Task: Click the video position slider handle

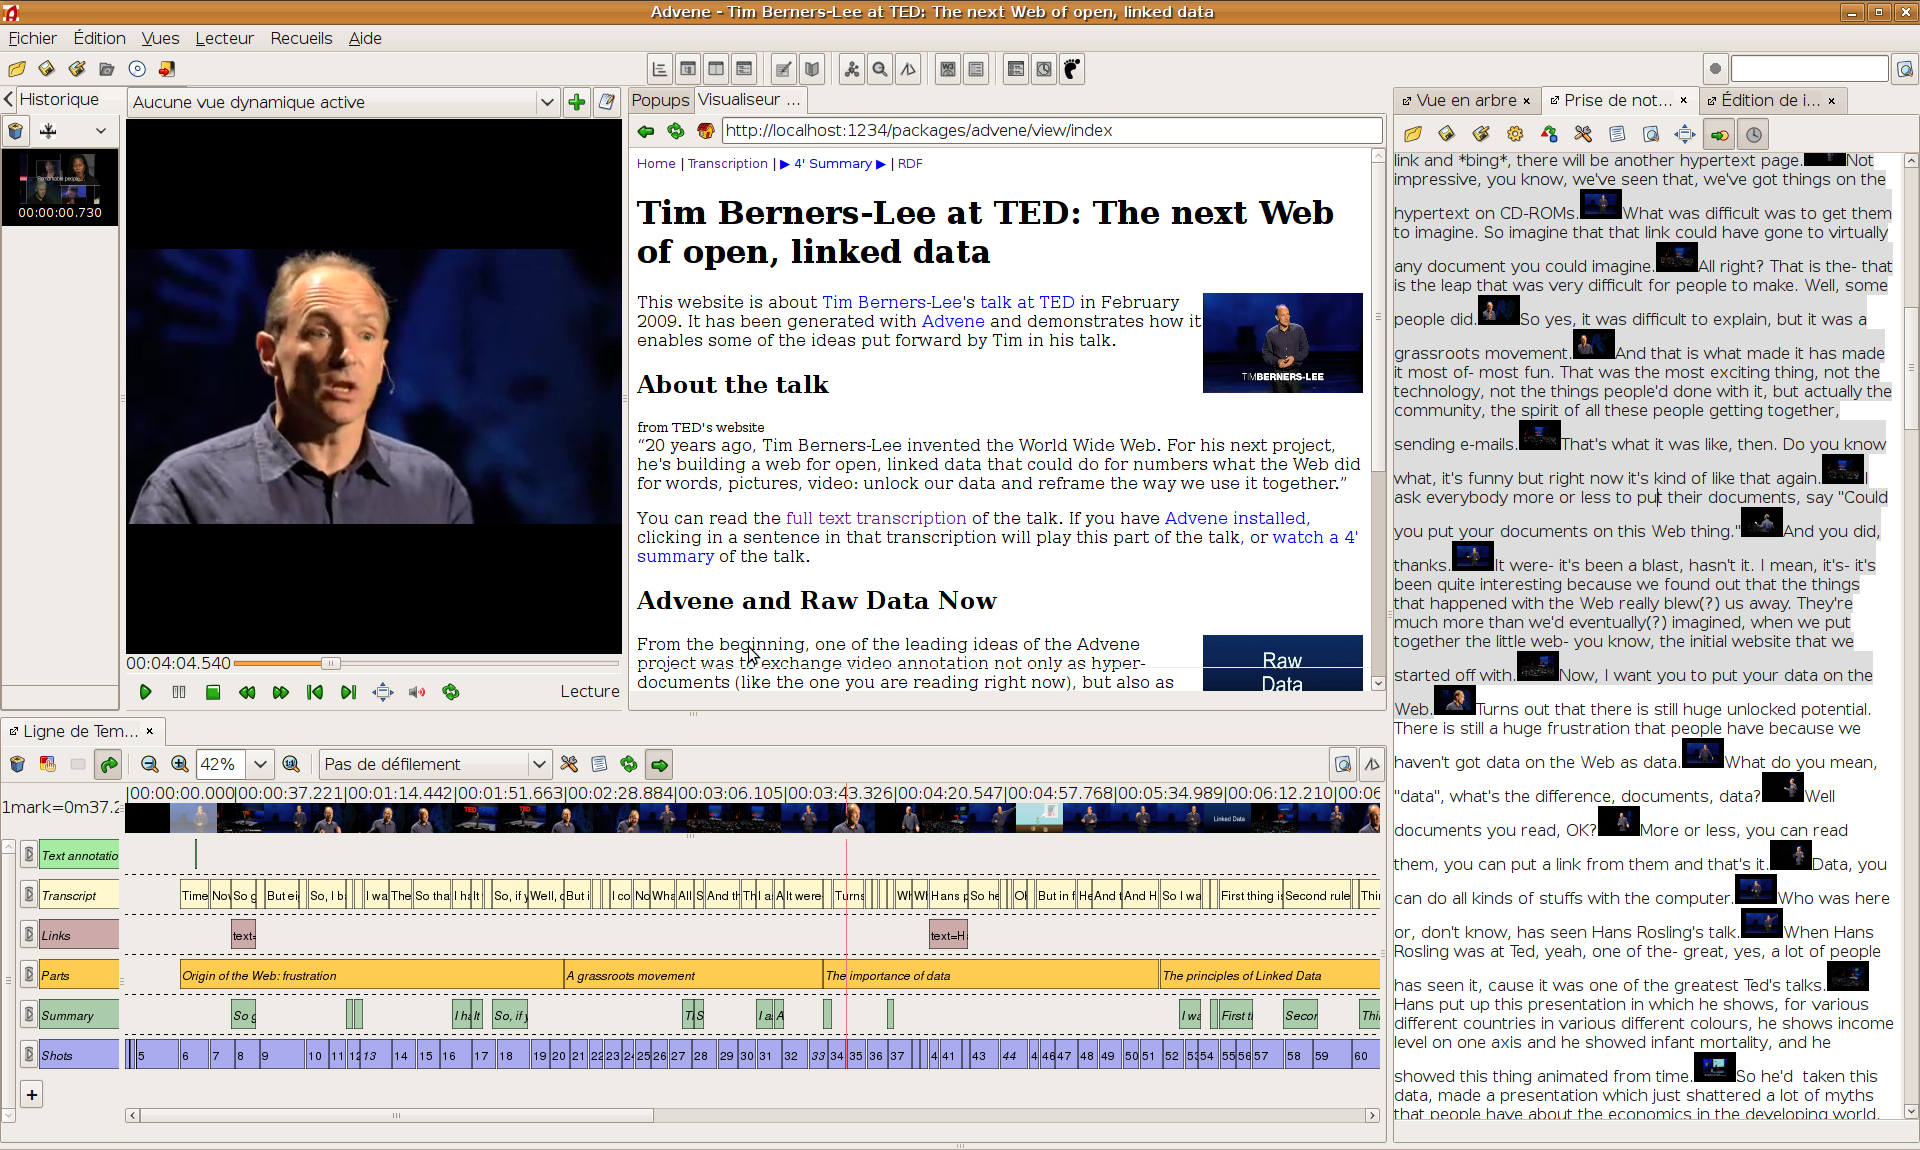Action: pyautogui.click(x=331, y=663)
